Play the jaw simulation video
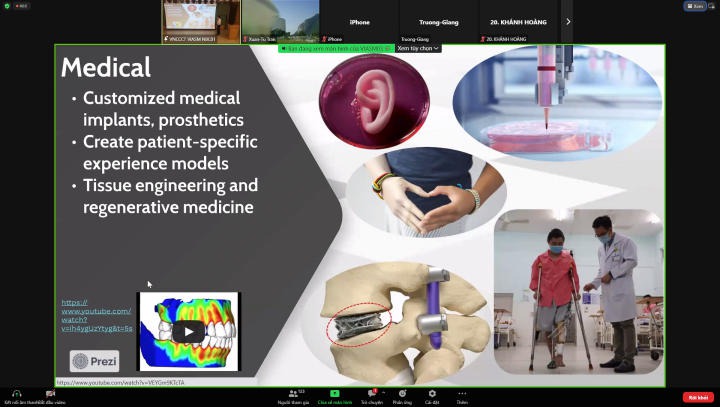Screen dimensions: 720x407 (189, 331)
